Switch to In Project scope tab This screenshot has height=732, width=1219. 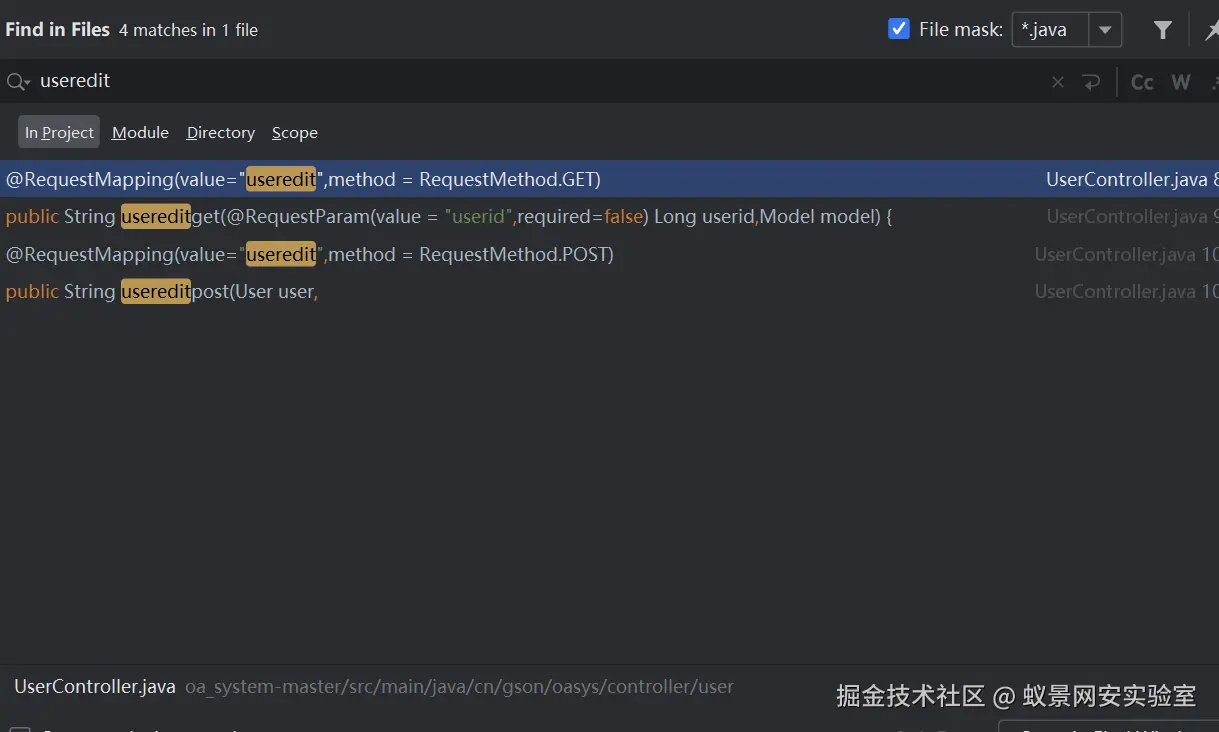pos(59,132)
